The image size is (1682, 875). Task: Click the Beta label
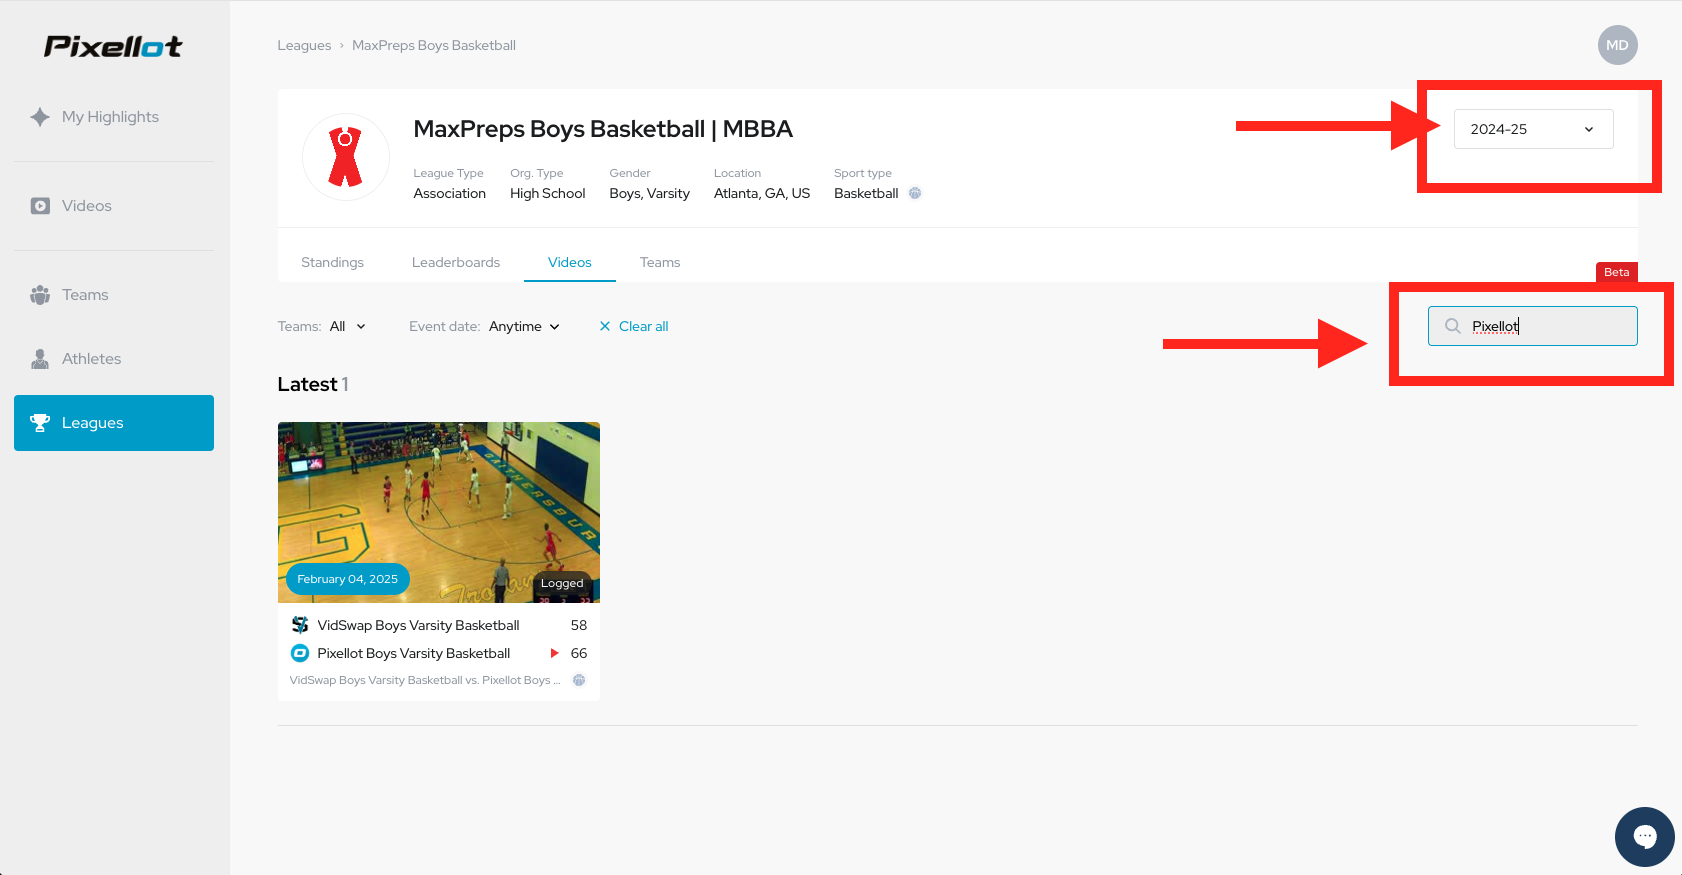1617,272
